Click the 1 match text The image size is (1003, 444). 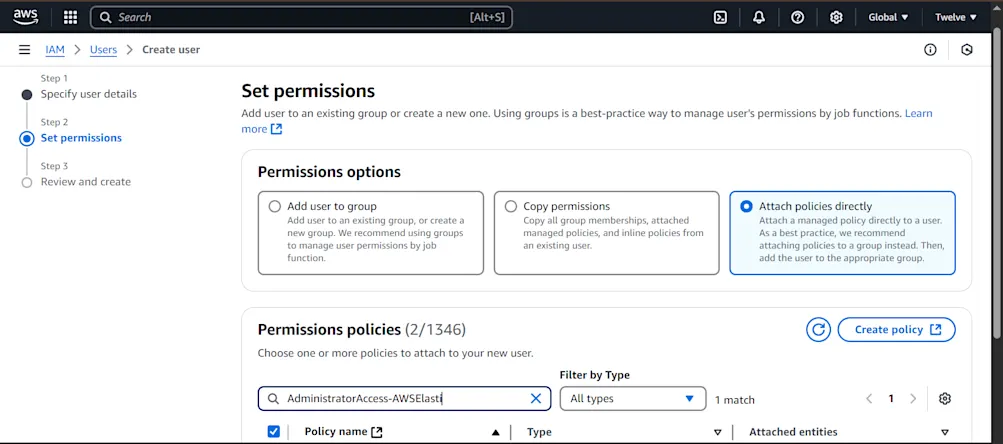point(734,400)
